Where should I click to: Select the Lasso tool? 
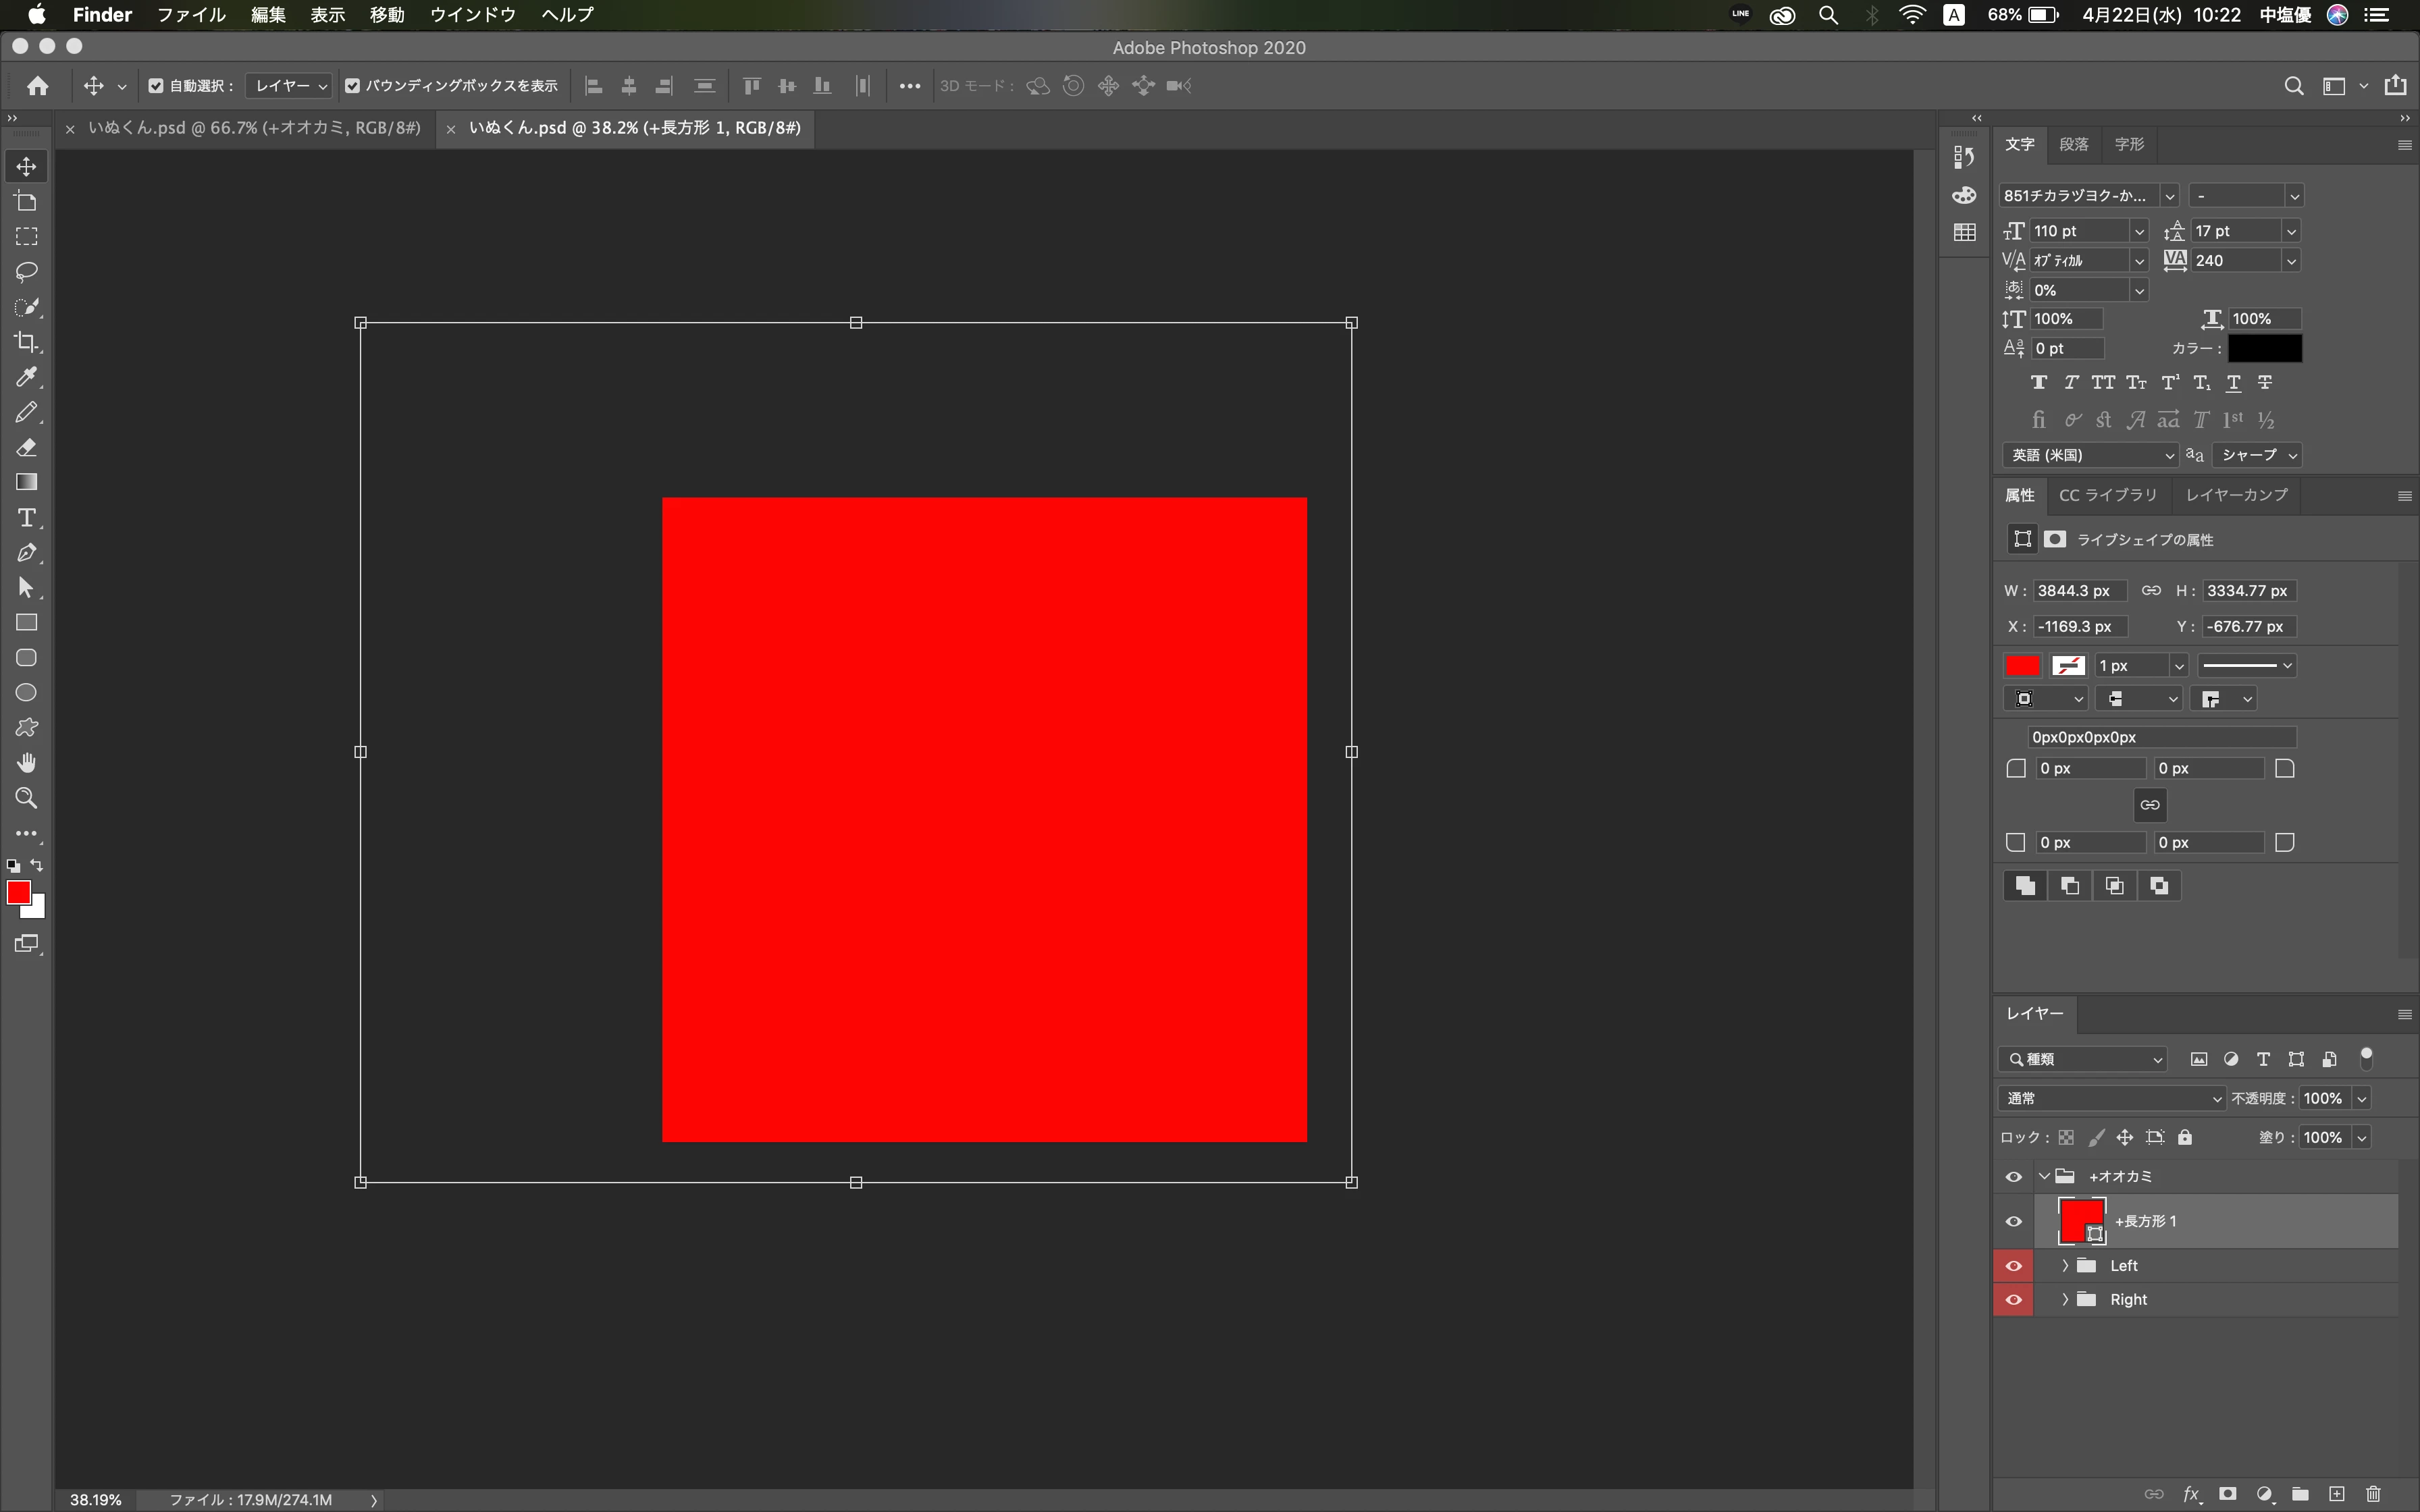27,272
